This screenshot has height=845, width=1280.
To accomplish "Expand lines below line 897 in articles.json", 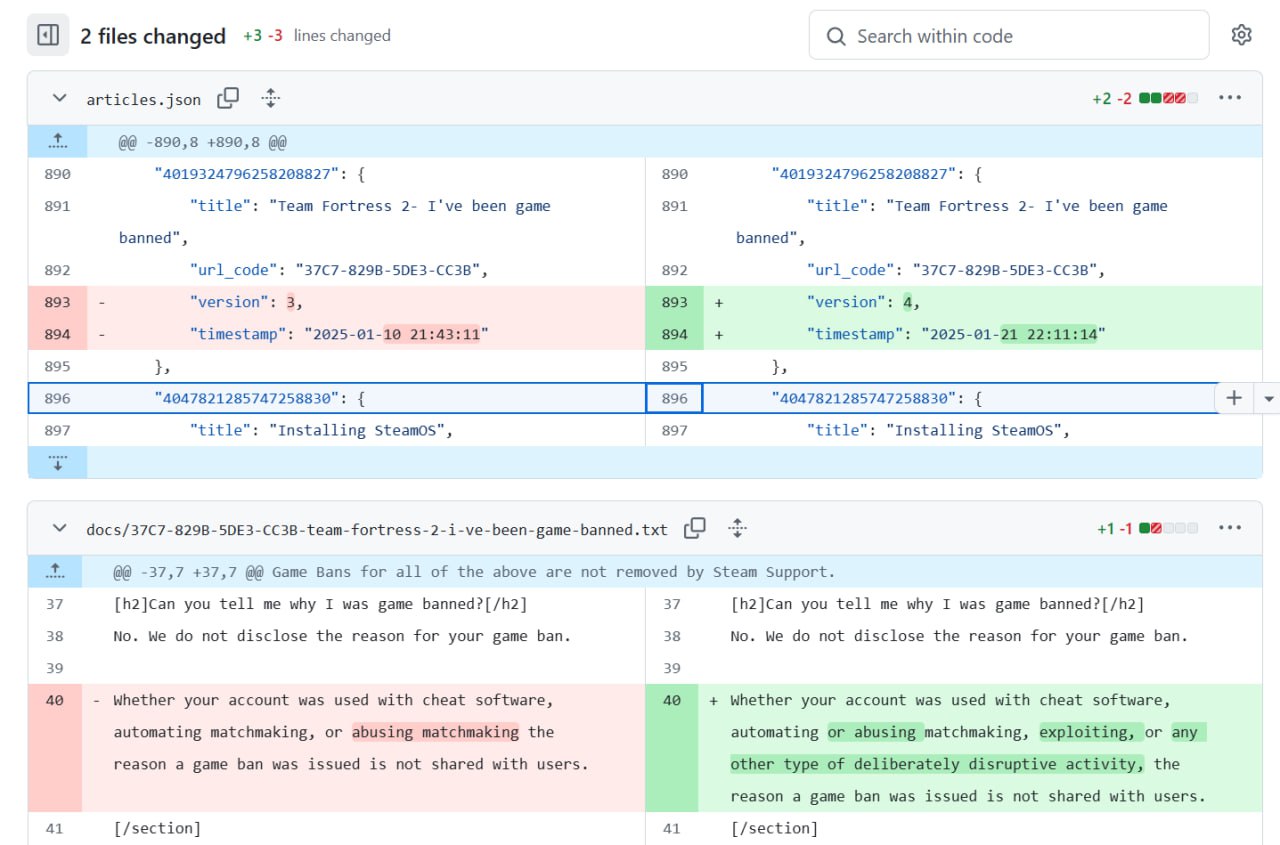I will coord(57,462).
